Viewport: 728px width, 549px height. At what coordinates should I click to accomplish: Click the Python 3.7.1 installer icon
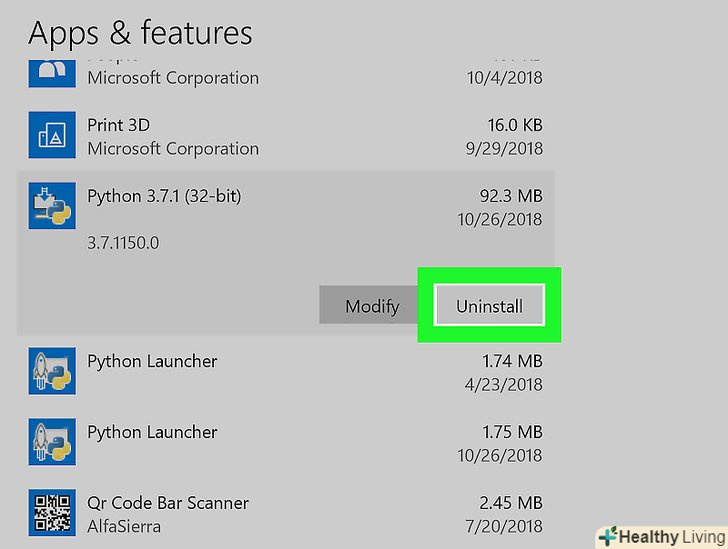click(x=52, y=205)
